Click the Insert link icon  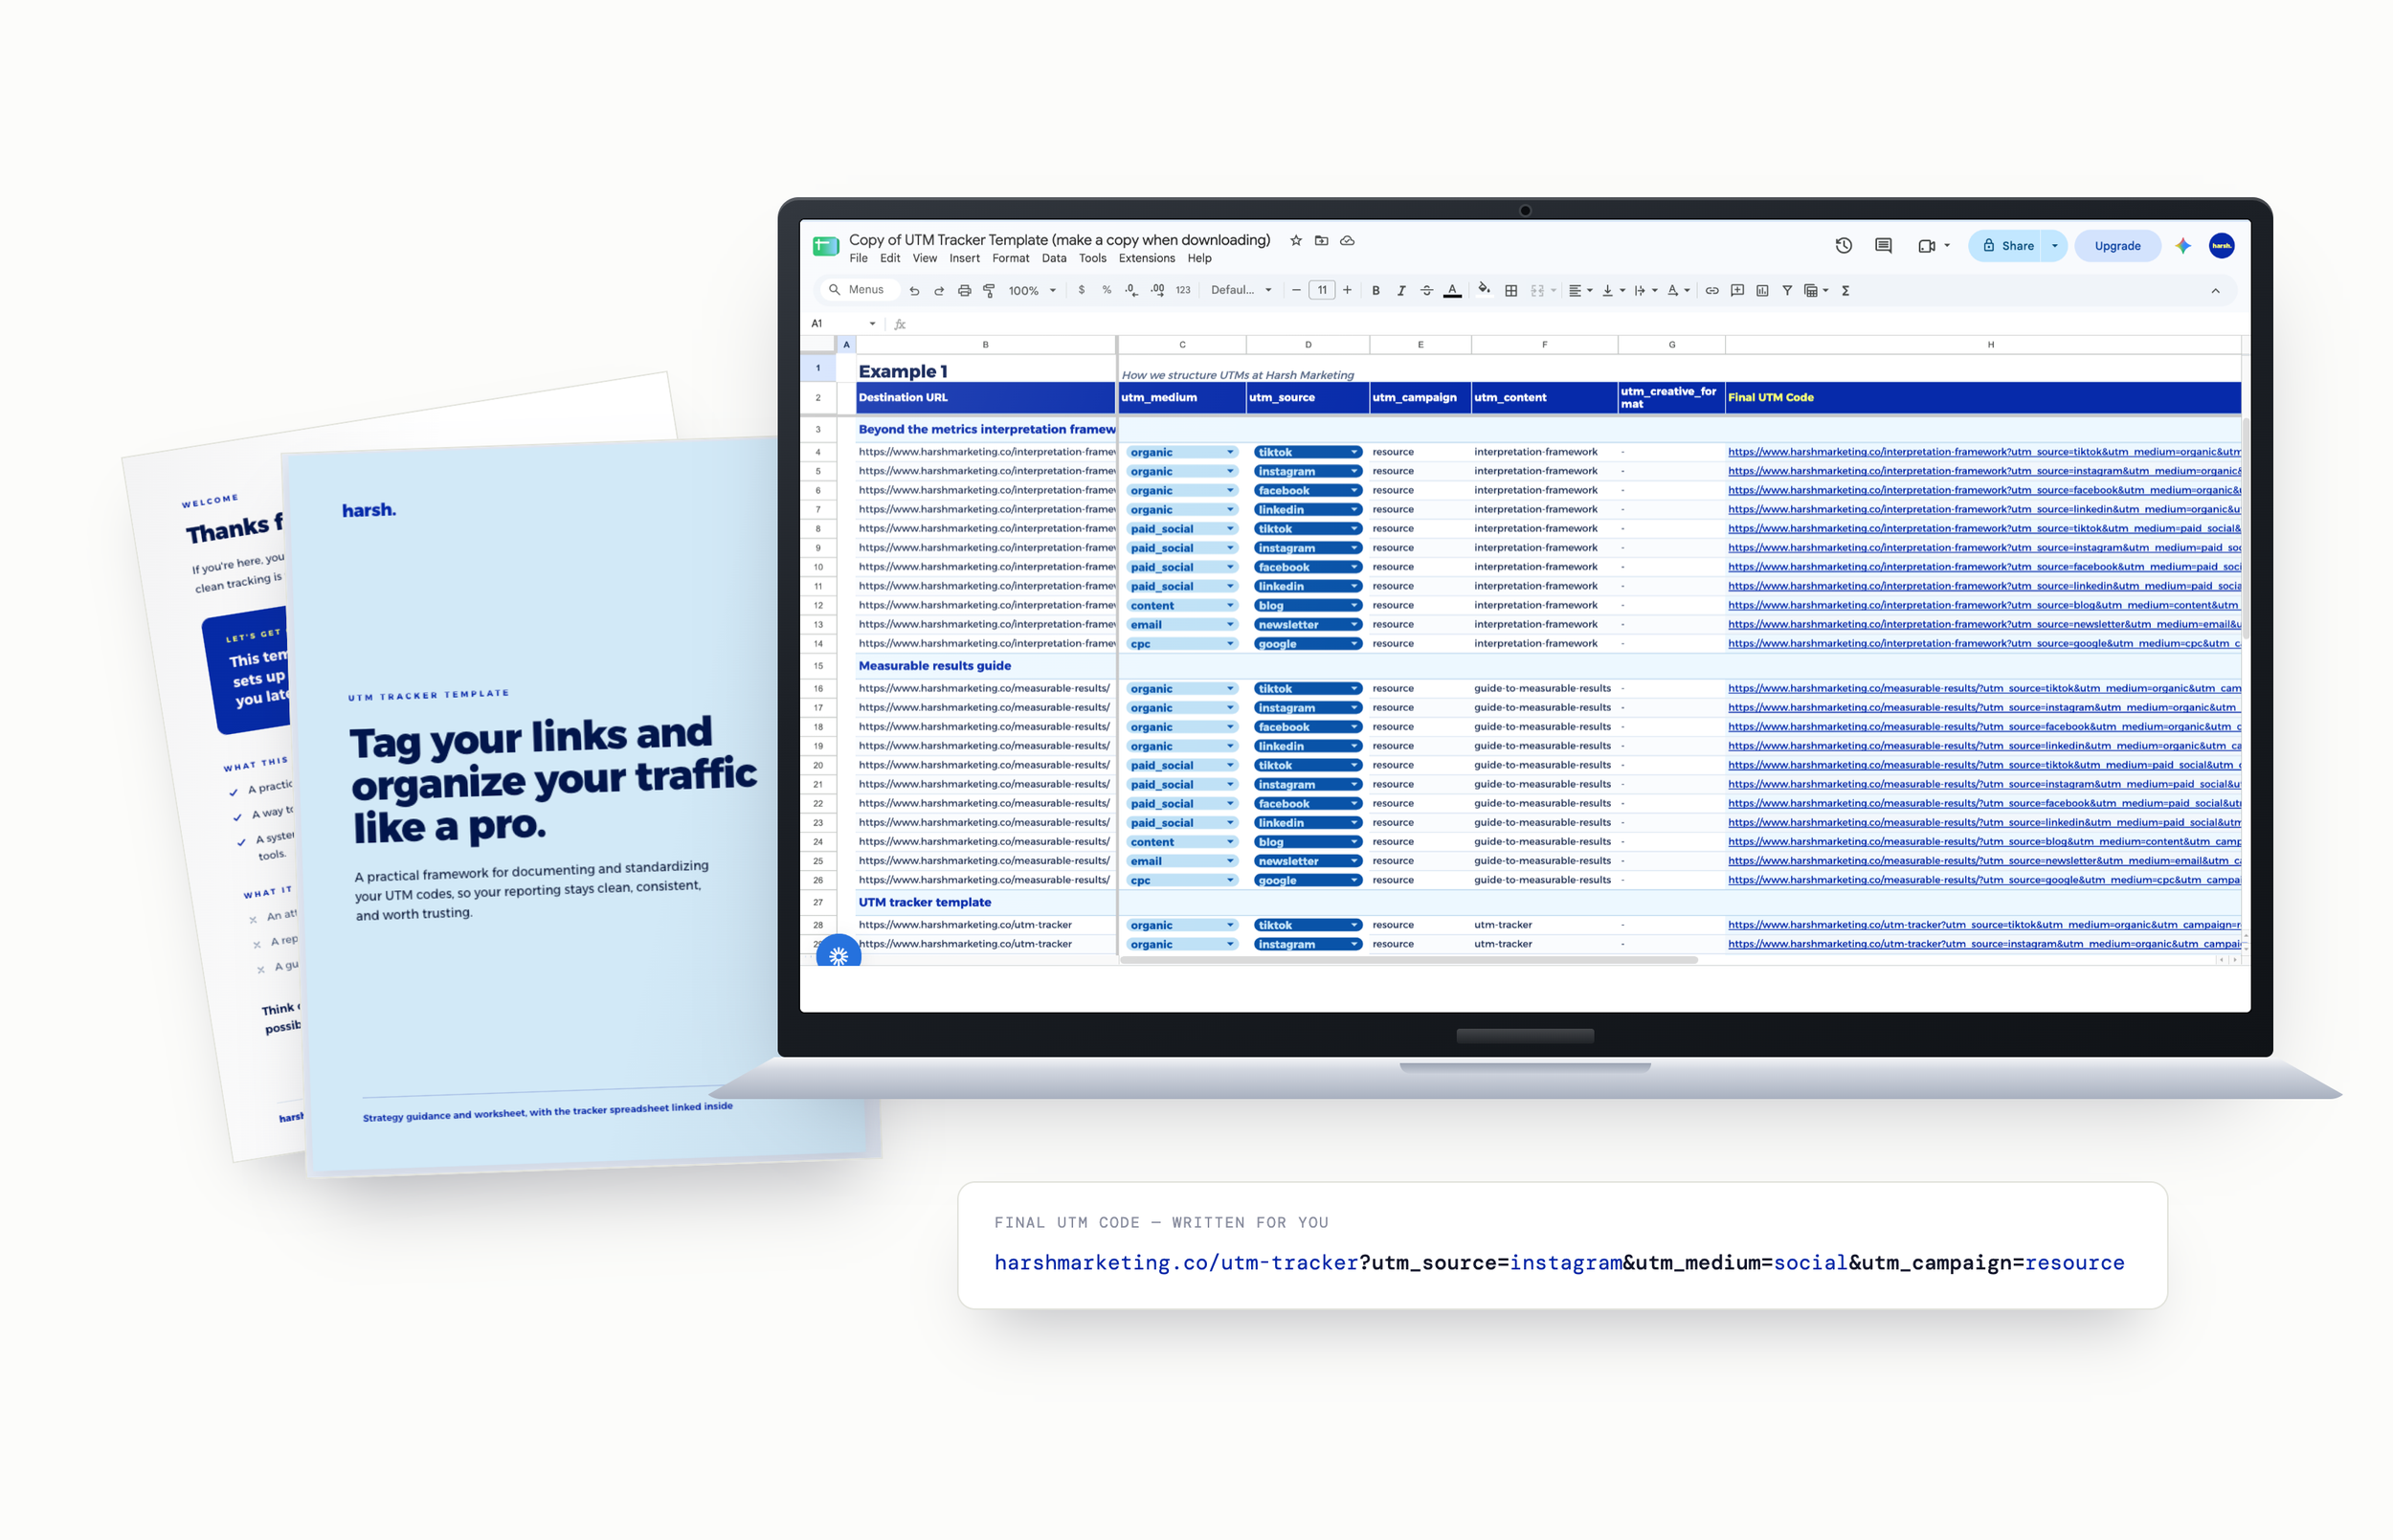click(1712, 291)
